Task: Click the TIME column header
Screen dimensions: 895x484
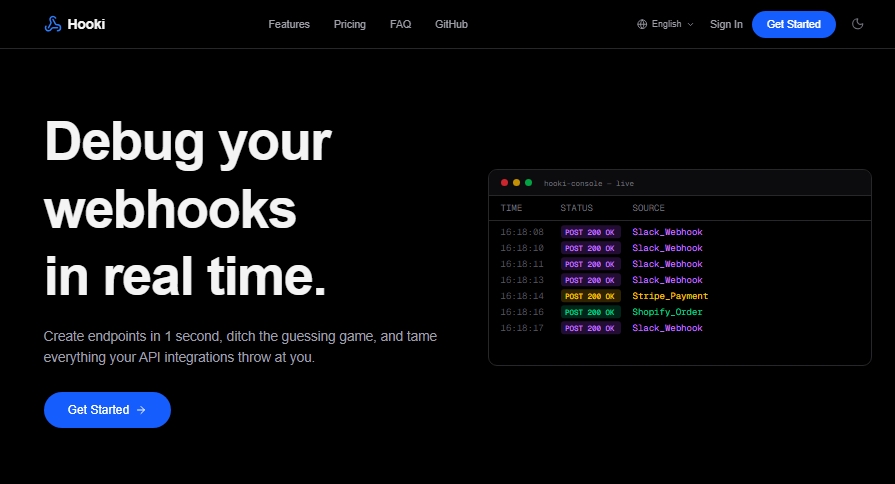Action: [511, 208]
